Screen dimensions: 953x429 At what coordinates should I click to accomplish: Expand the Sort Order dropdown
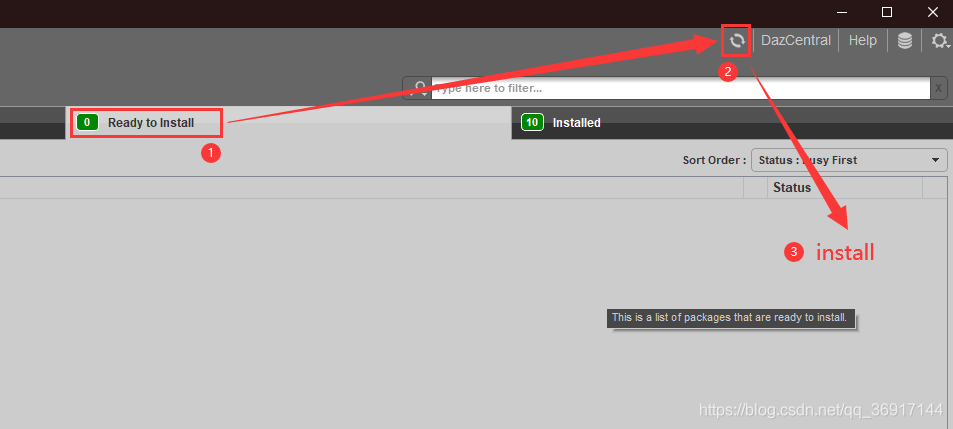(849, 160)
